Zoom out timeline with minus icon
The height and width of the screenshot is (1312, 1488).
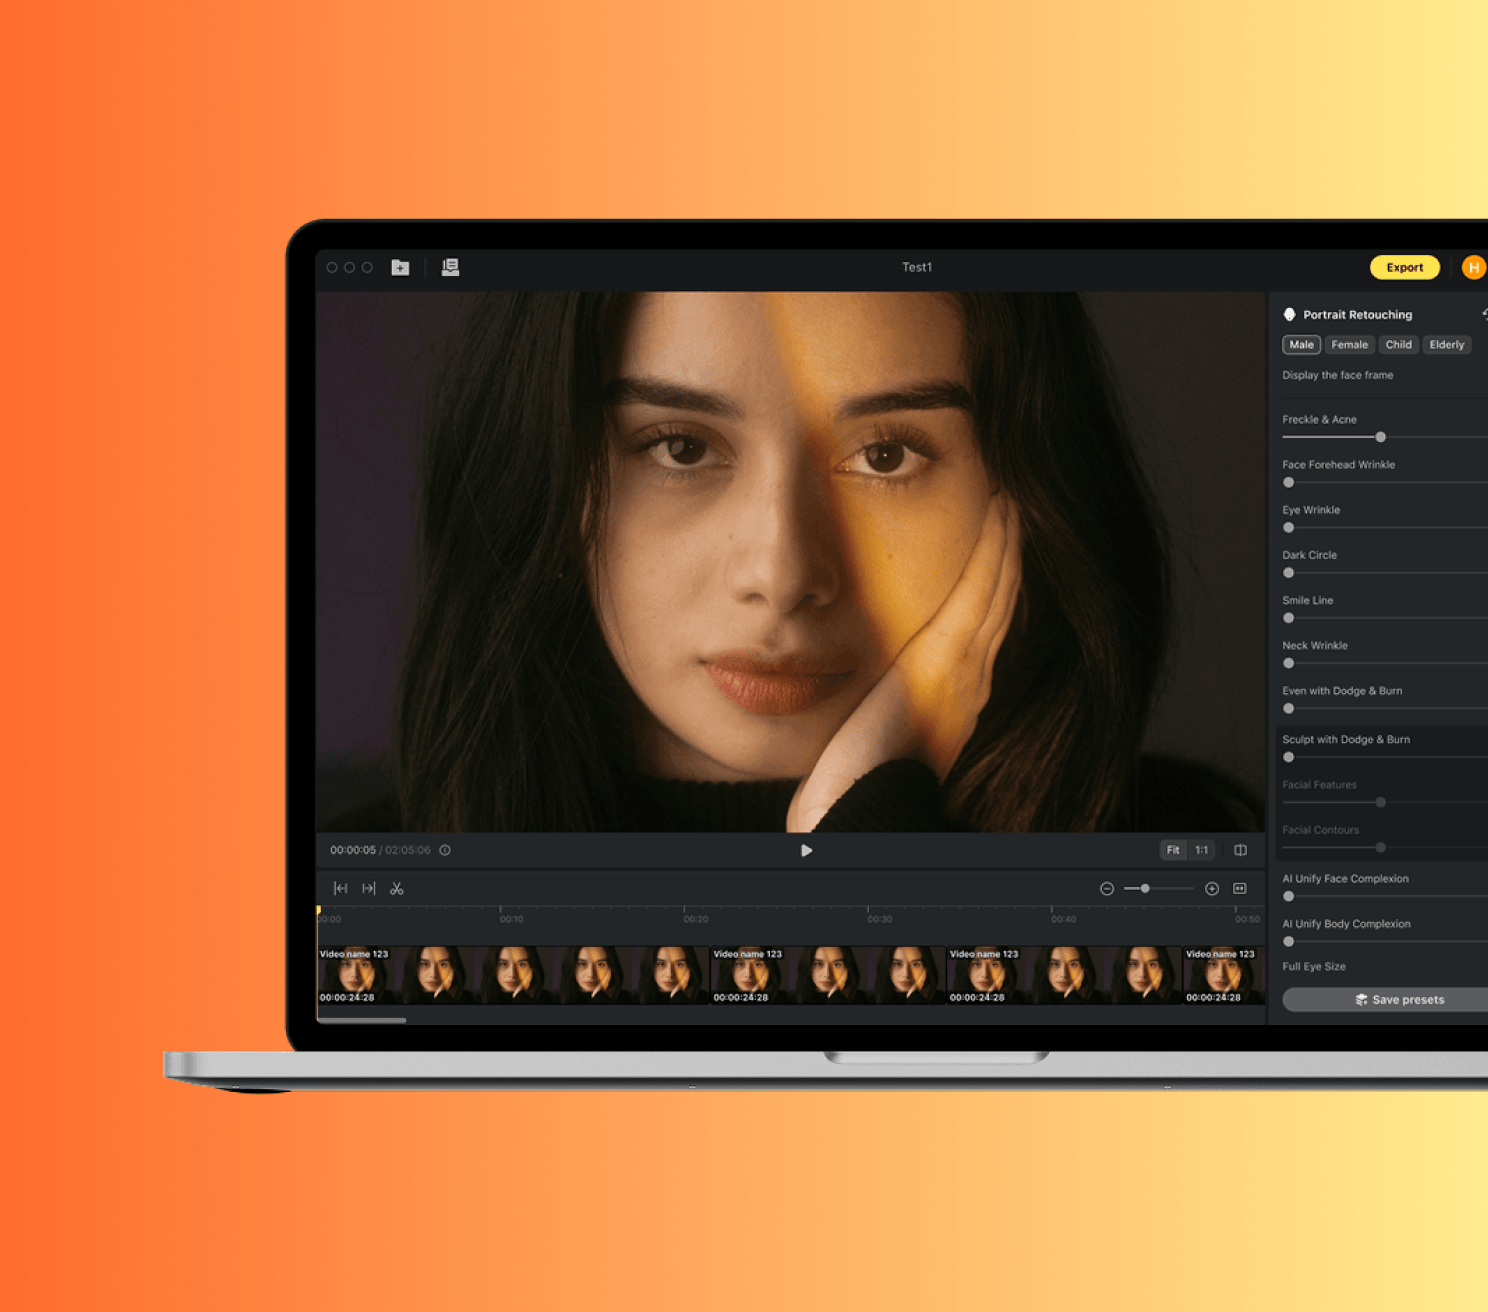point(1107,888)
